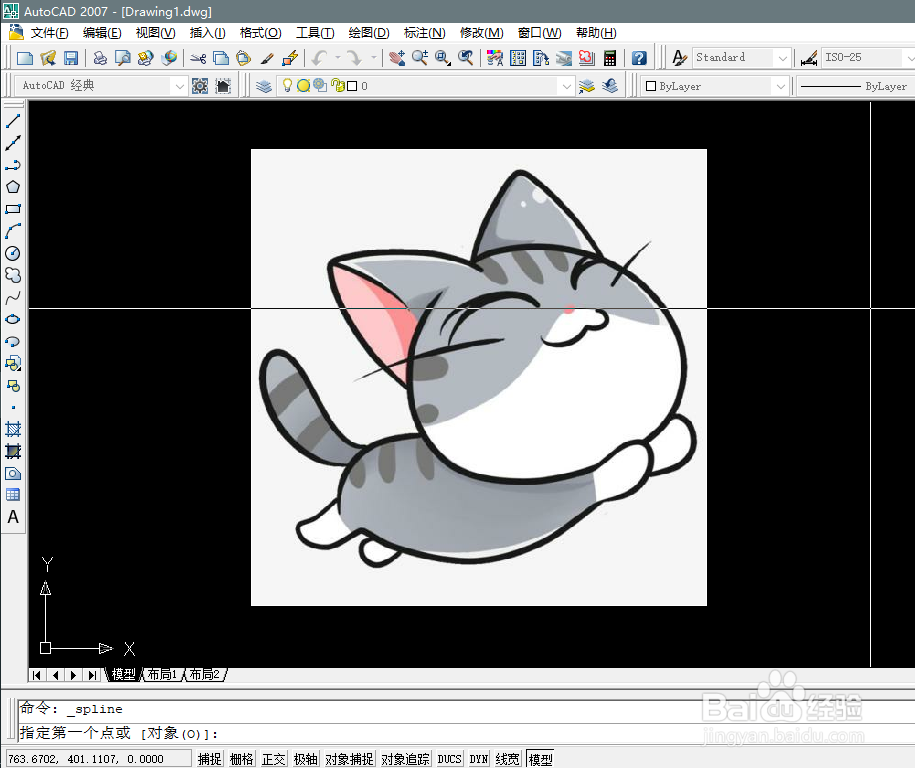This screenshot has width=915, height=768.
Task: Select the Ellipse tool
Action: (13, 319)
